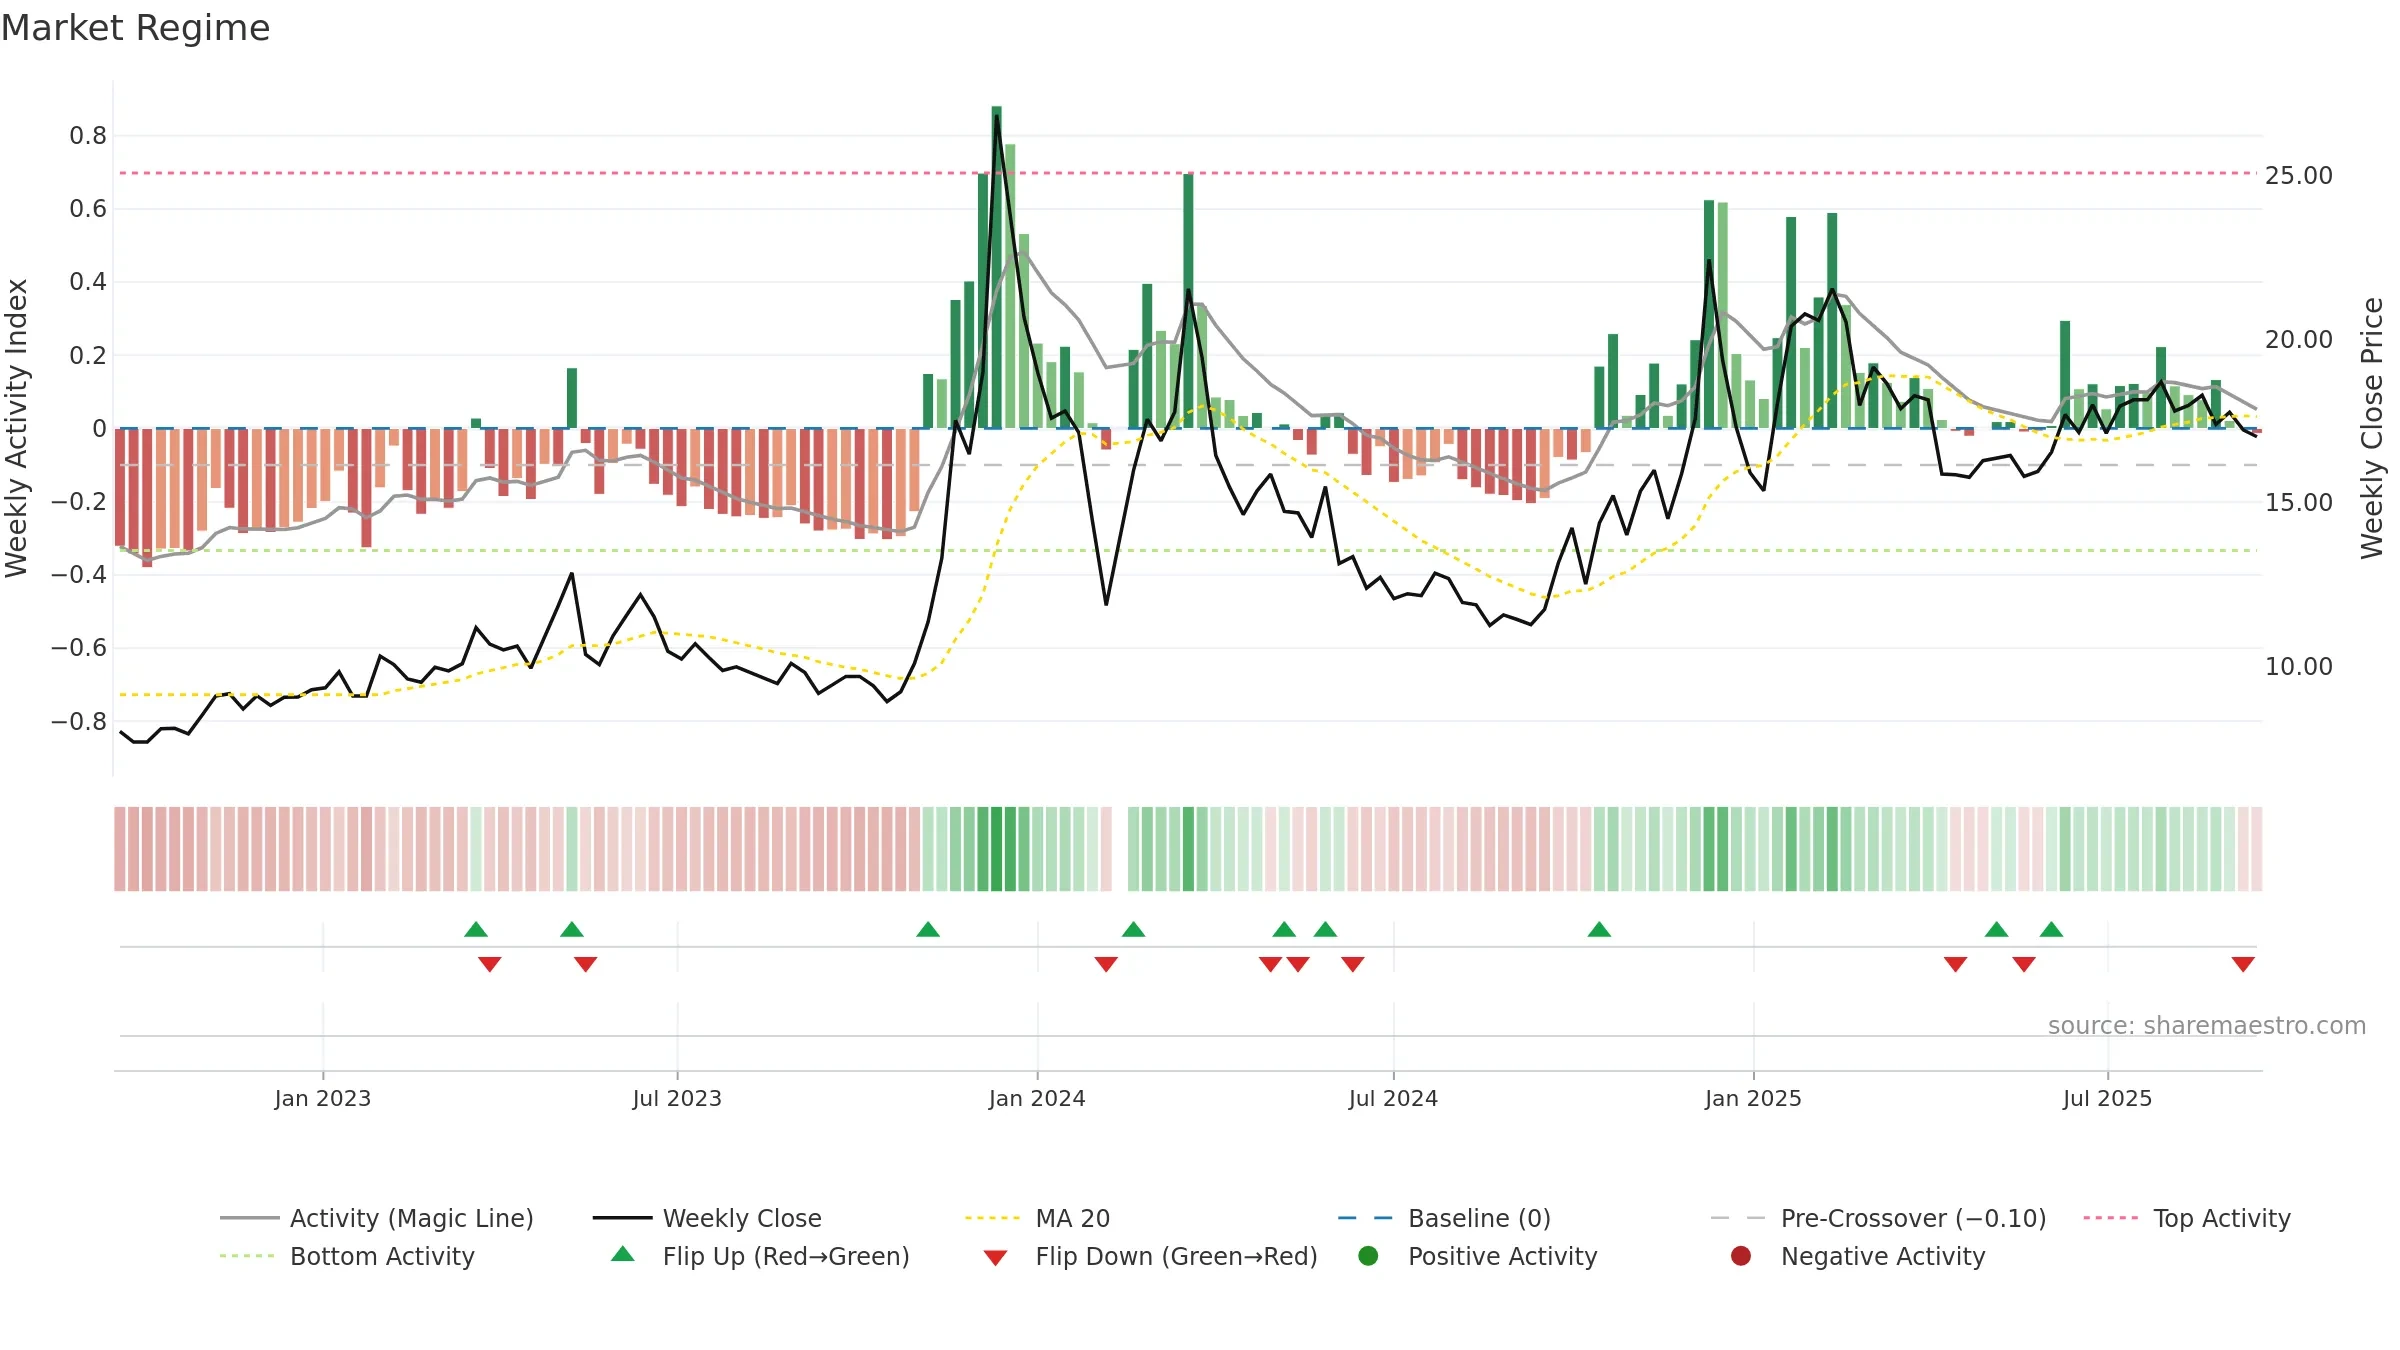Toggle the Flip Down (Green→Red) legend entry
This screenshot has width=2400, height=1350.
point(1150,1256)
